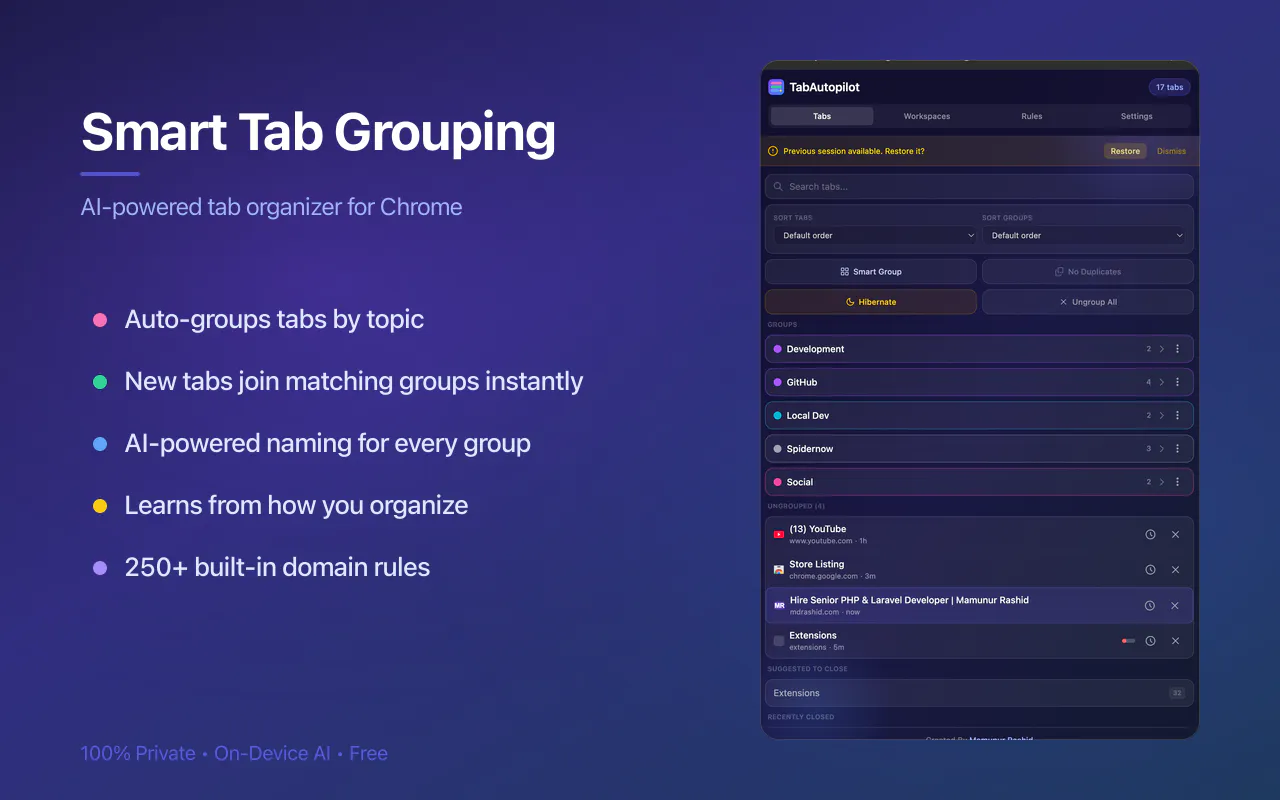Click the Extensions tab favicon placeholder
The width and height of the screenshot is (1280, 800).
click(779, 640)
